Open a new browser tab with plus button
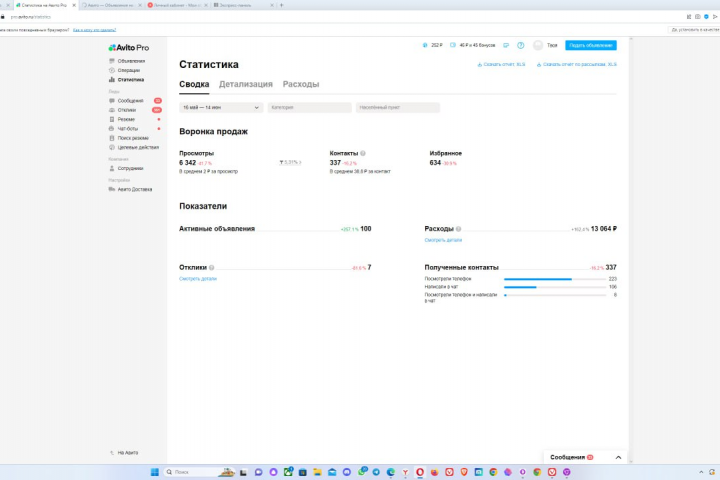Screen dimensions: 720x480 [281, 5]
